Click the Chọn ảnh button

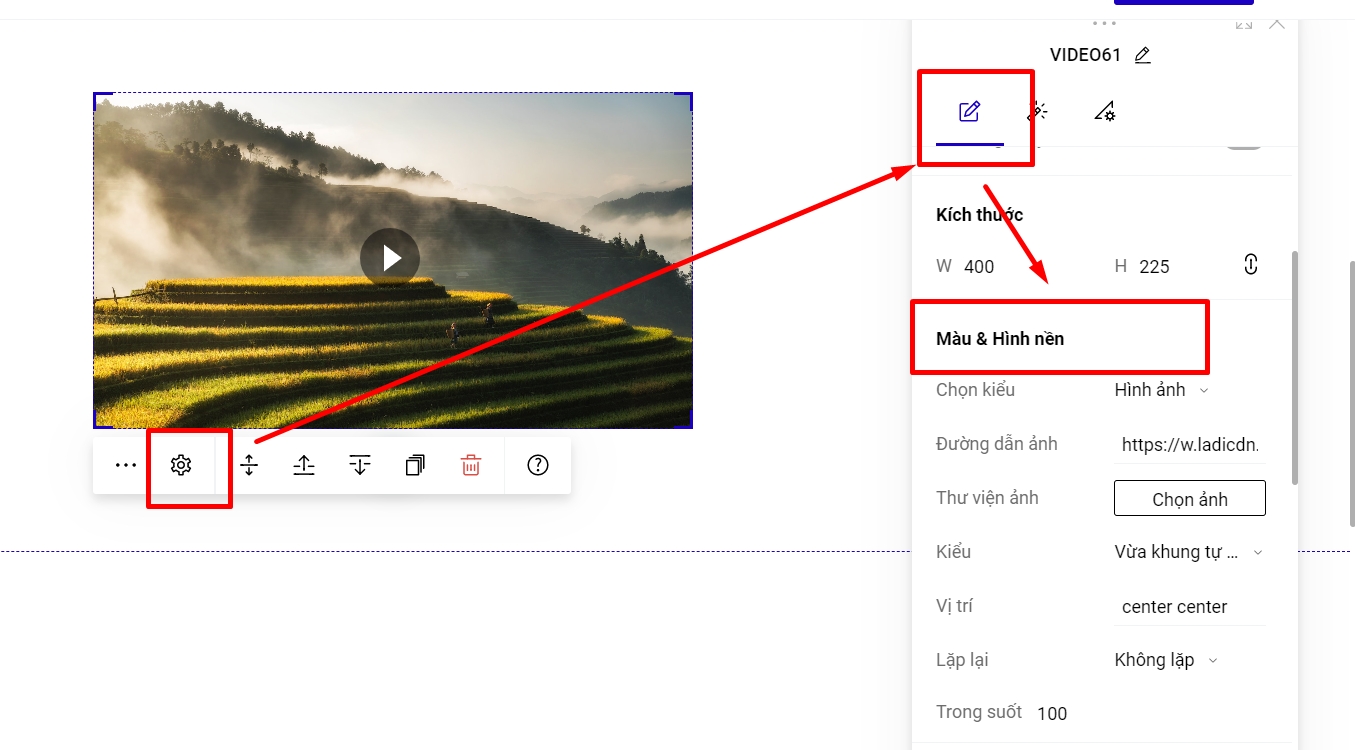(1189, 499)
